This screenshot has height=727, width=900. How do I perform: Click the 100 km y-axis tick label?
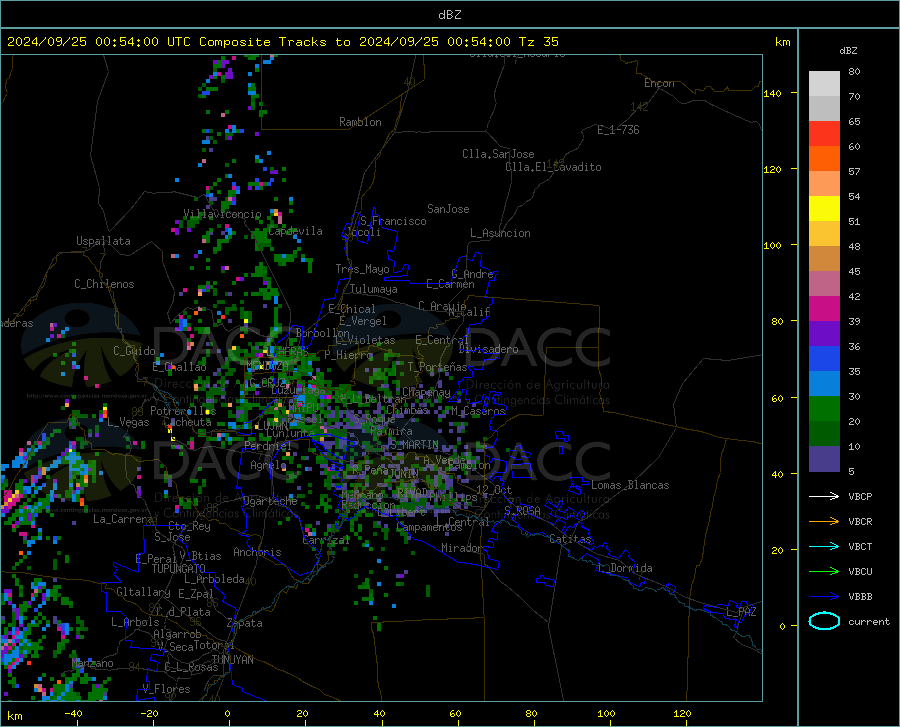772,245
